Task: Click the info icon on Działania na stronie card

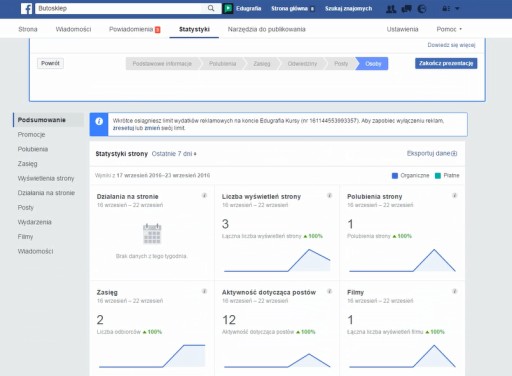Action: click(204, 195)
